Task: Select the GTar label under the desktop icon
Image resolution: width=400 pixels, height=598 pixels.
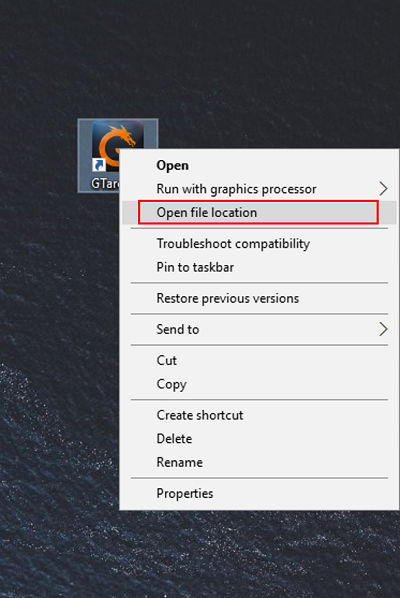Action: coord(105,183)
